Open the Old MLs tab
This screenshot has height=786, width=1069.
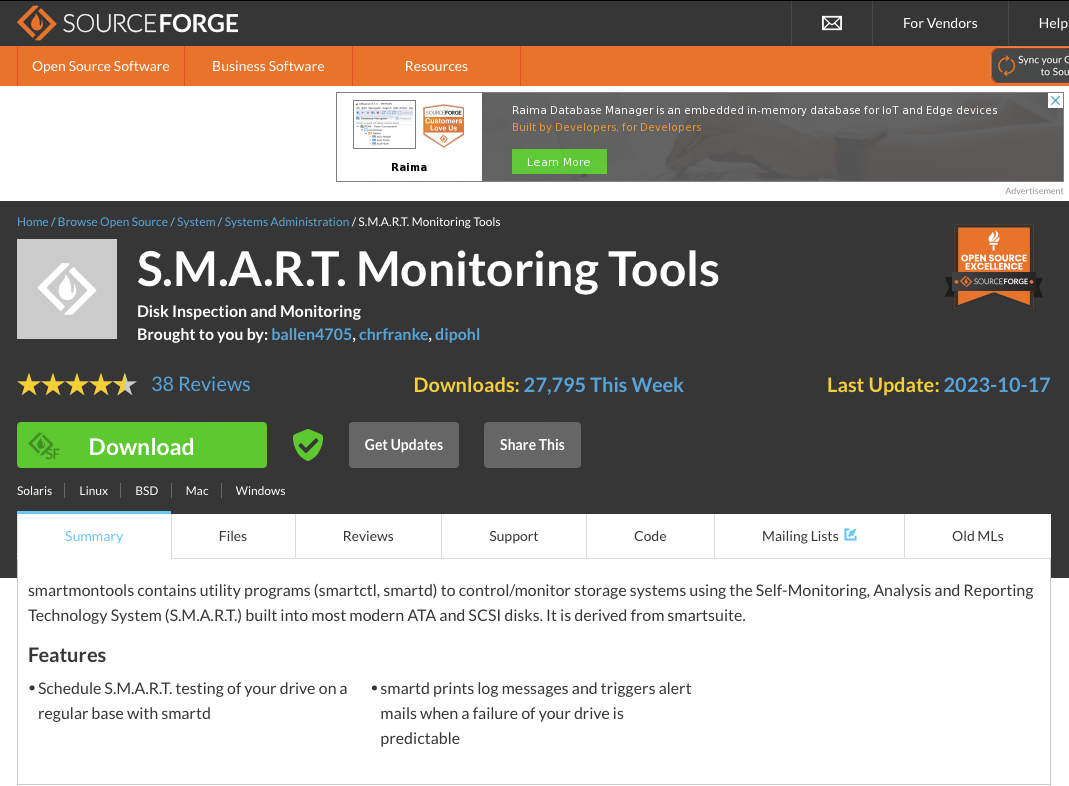[x=978, y=536]
